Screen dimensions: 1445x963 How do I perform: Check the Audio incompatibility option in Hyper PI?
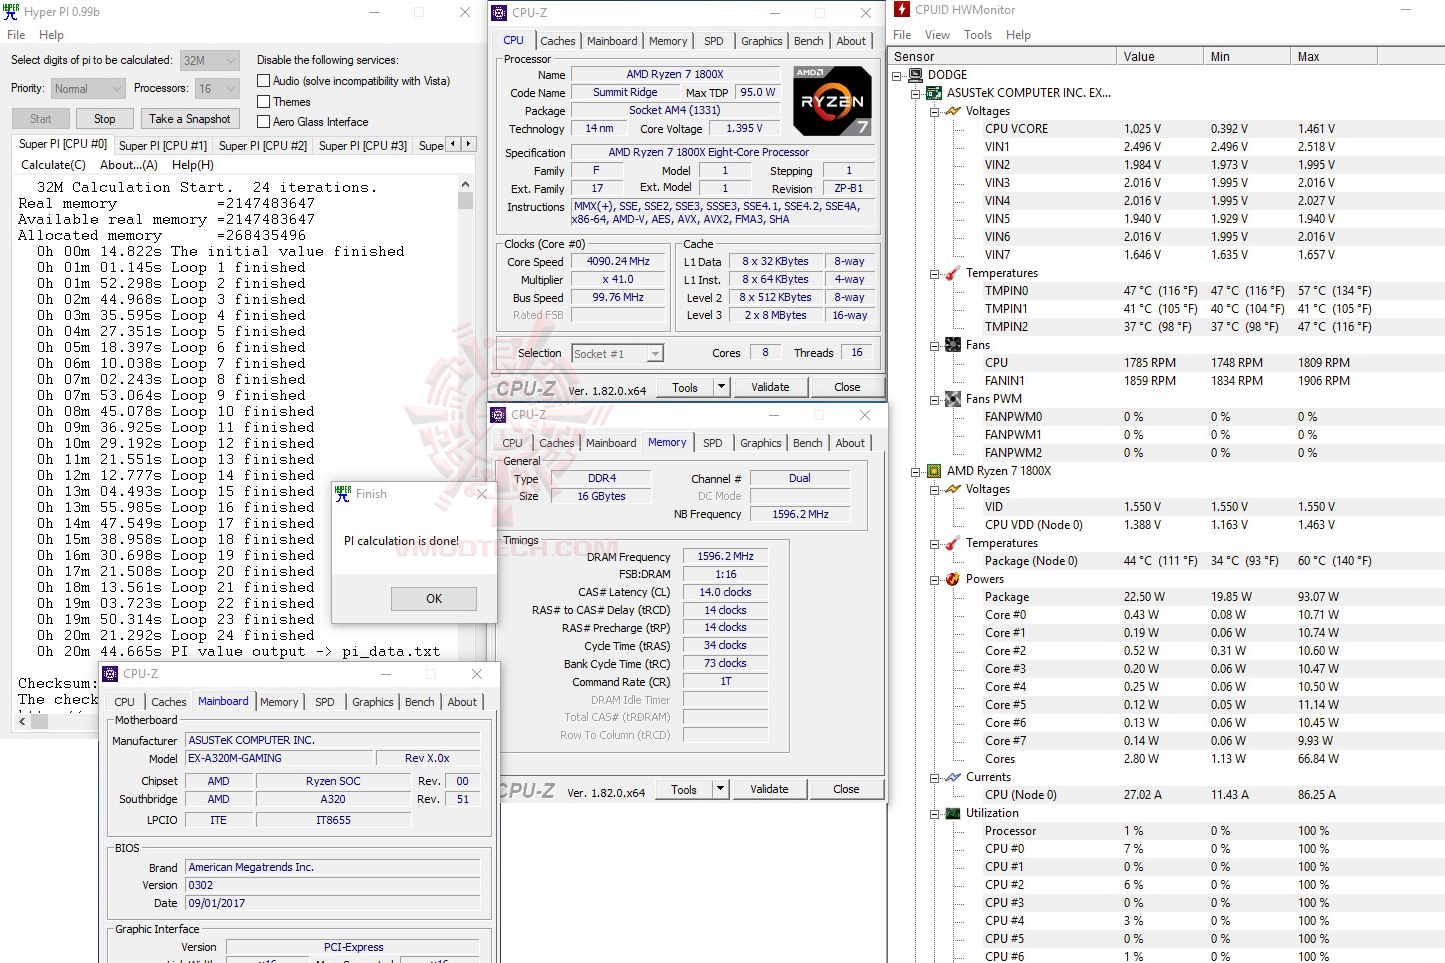264,80
